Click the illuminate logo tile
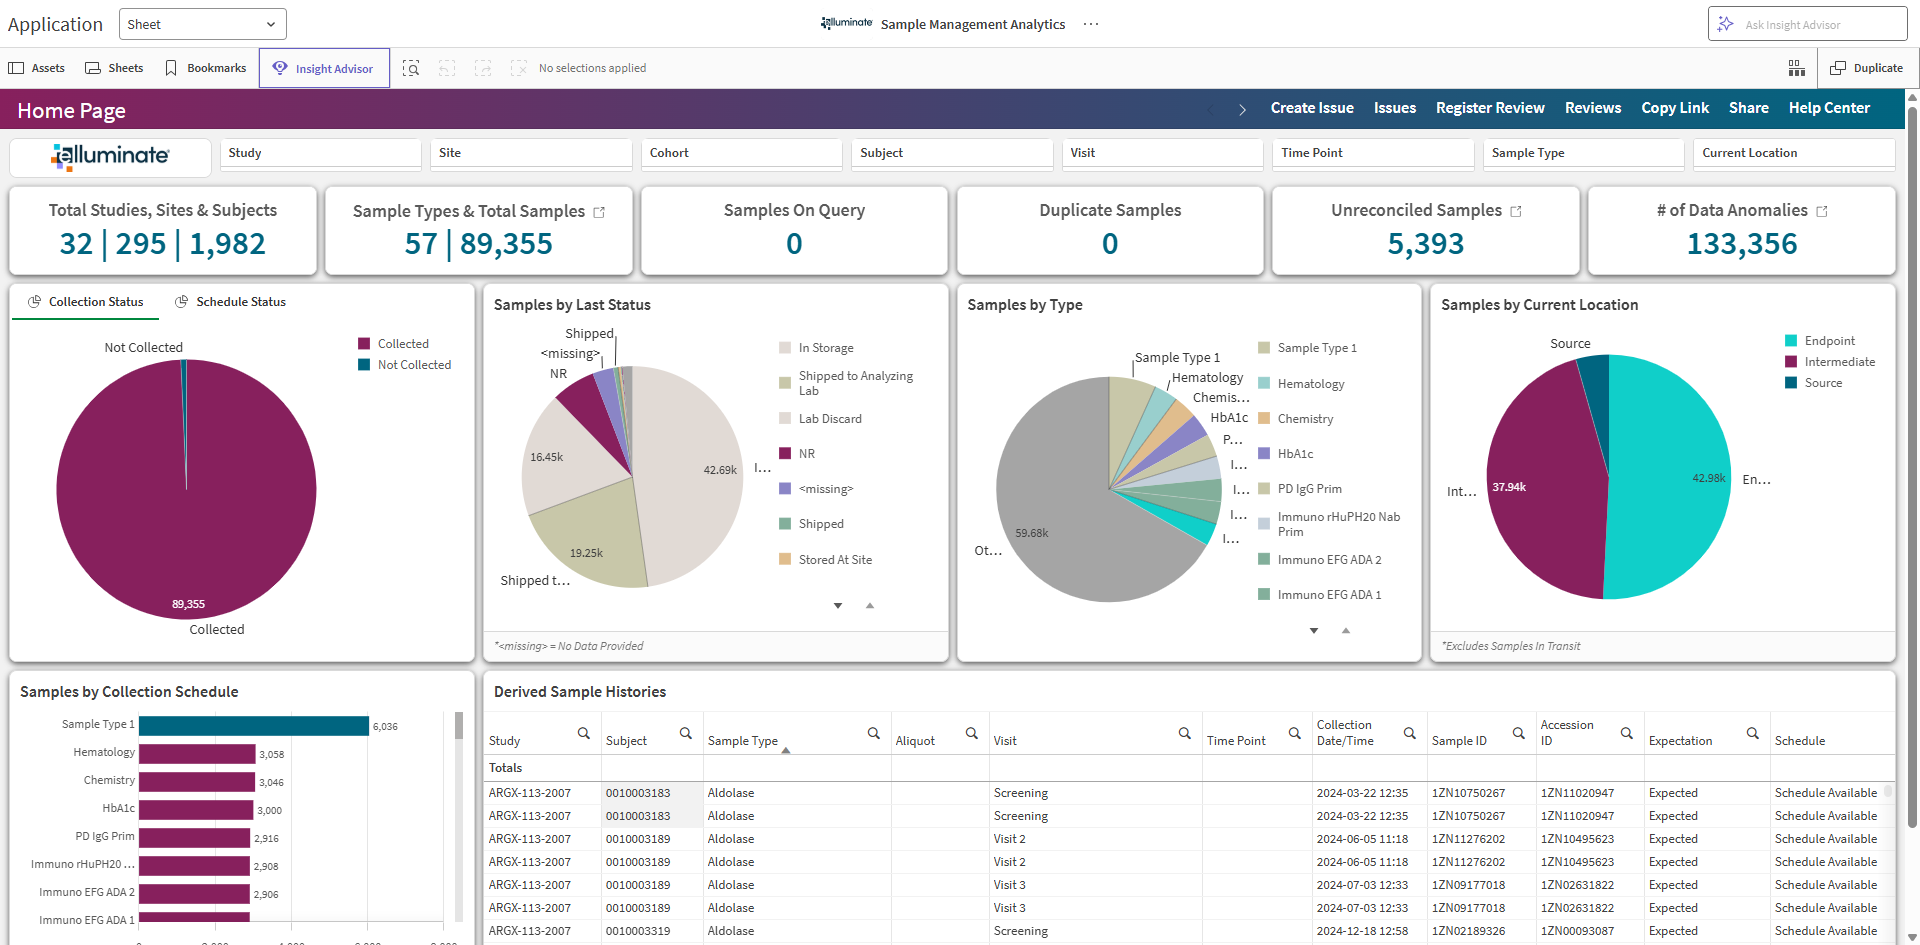 (x=110, y=156)
